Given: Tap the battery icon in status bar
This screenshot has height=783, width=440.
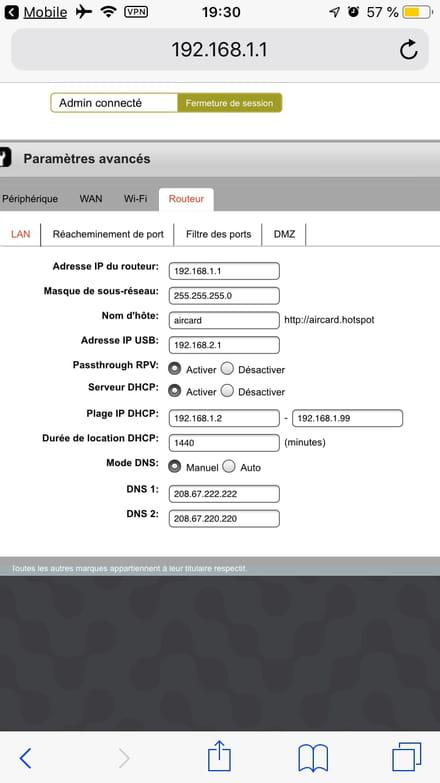Looking at the screenshot, I should coord(418,12).
